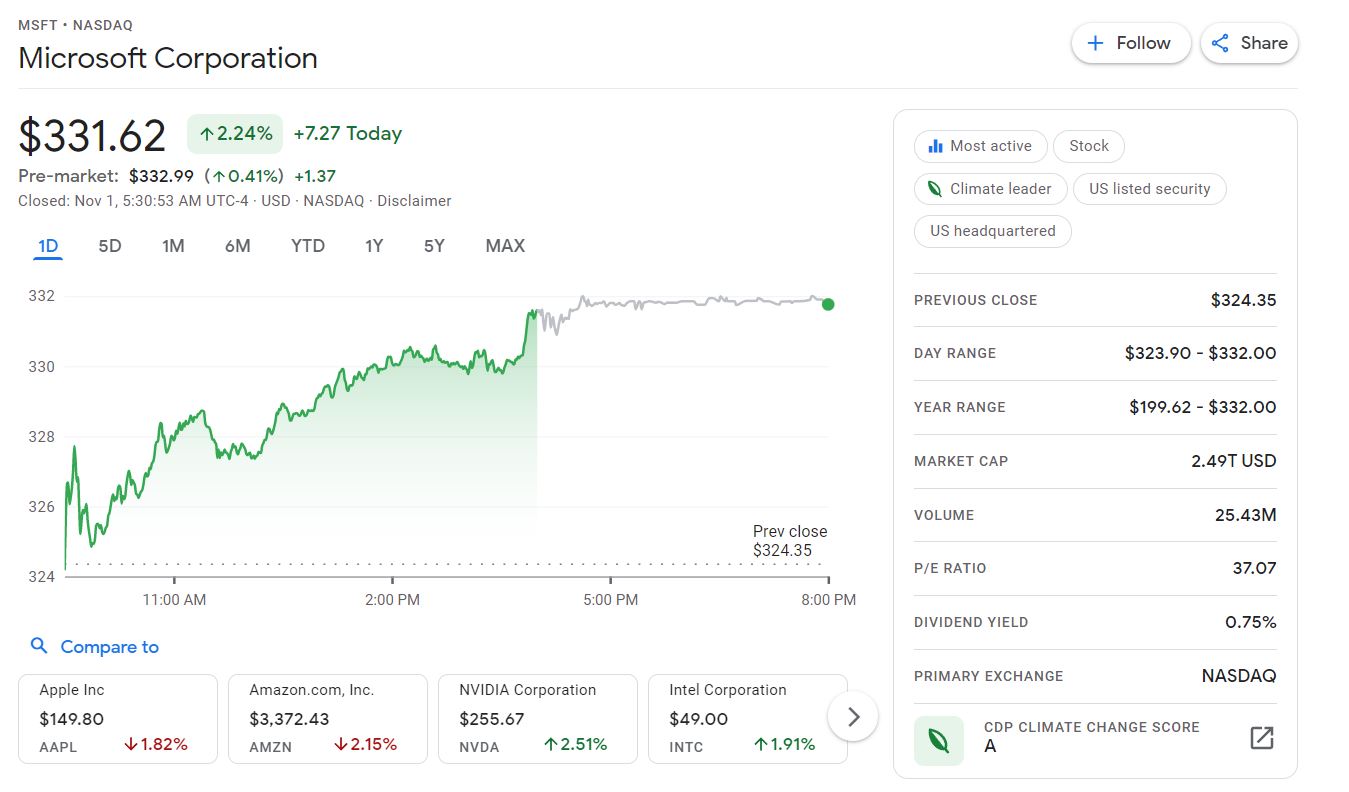Switch to the 5Y chart range
The width and height of the screenshot is (1349, 792).
(x=434, y=246)
